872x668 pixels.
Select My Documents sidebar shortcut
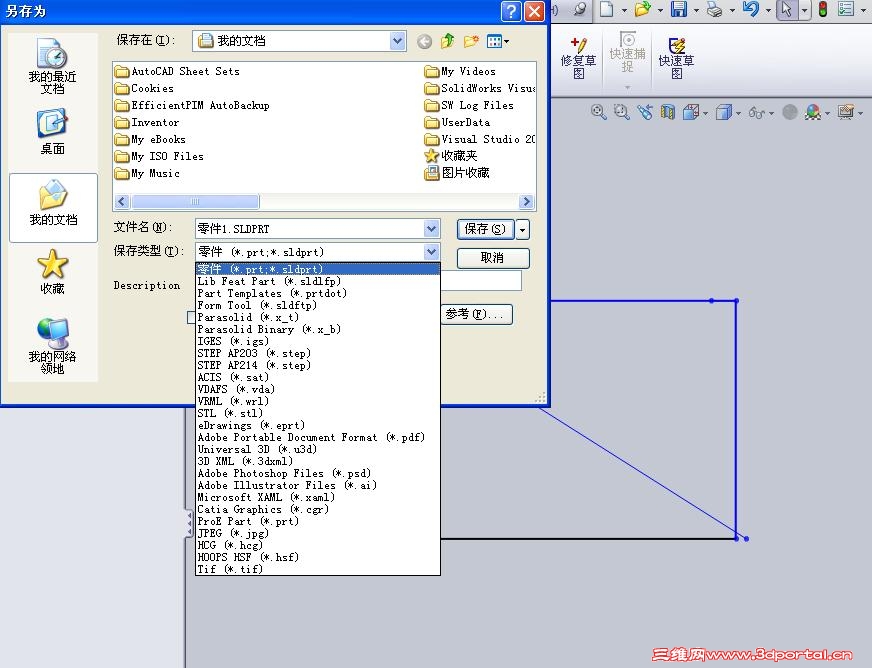tap(53, 207)
